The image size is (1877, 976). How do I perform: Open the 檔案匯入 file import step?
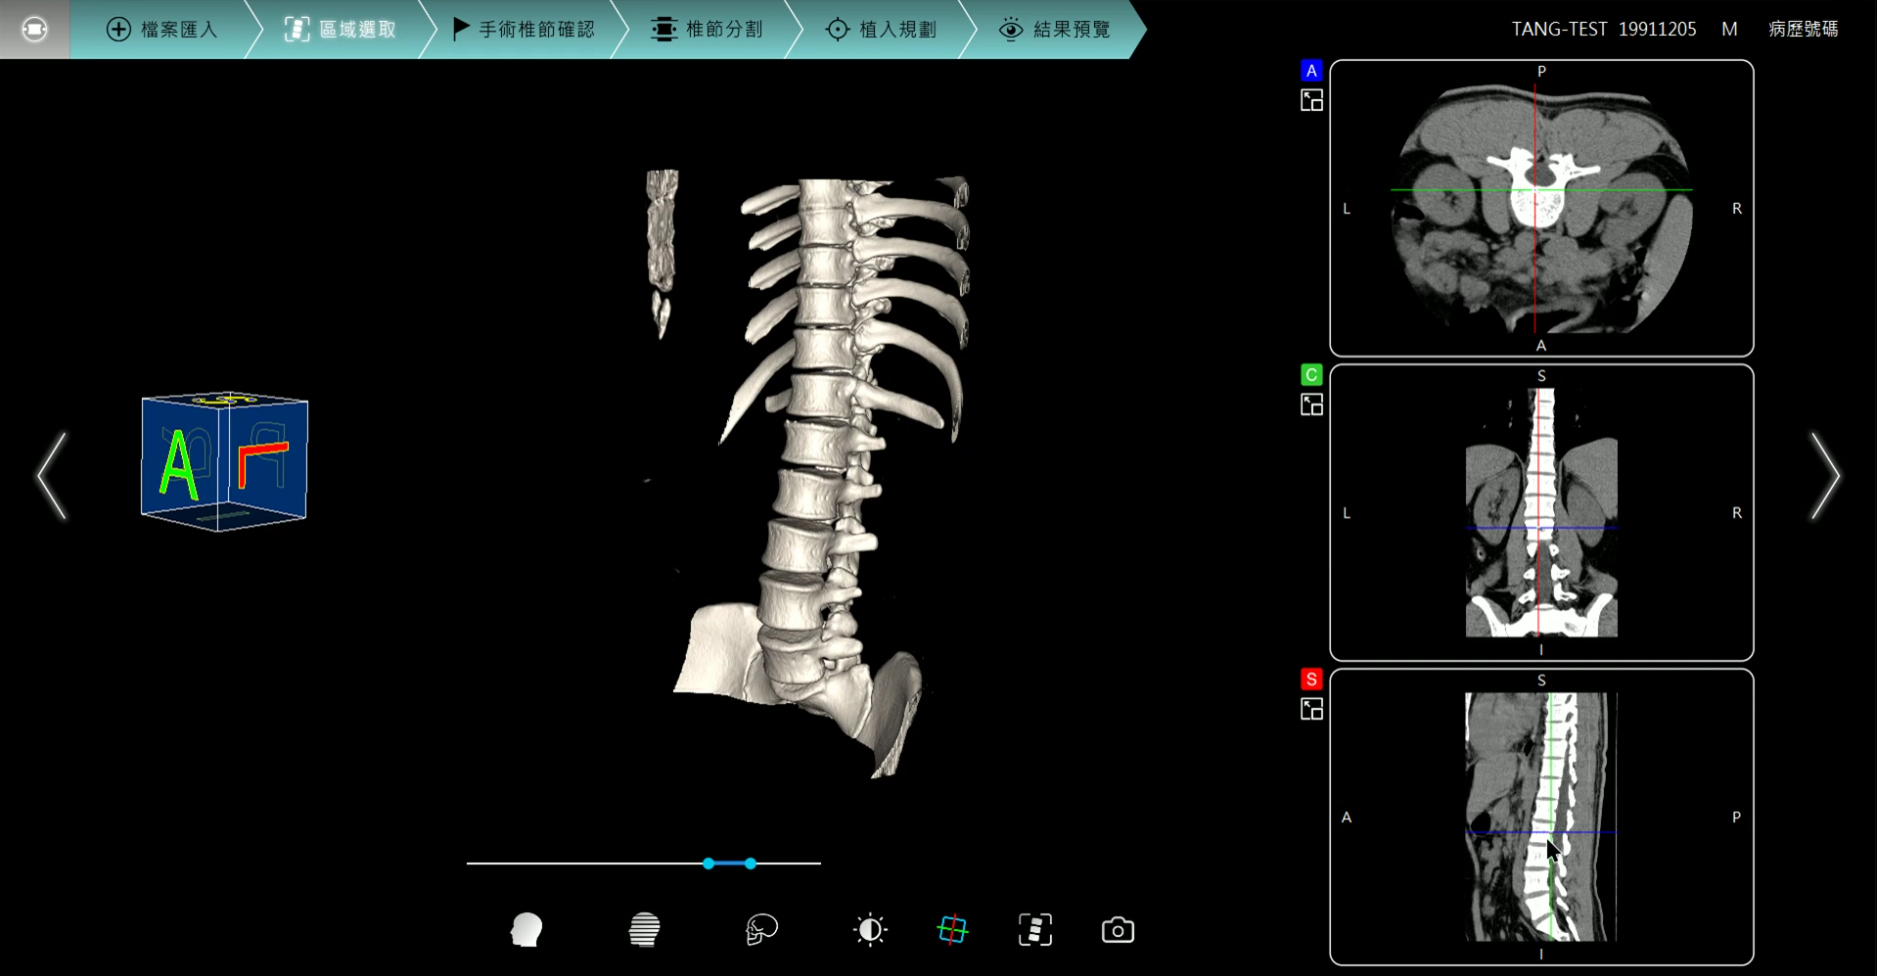(x=162, y=29)
